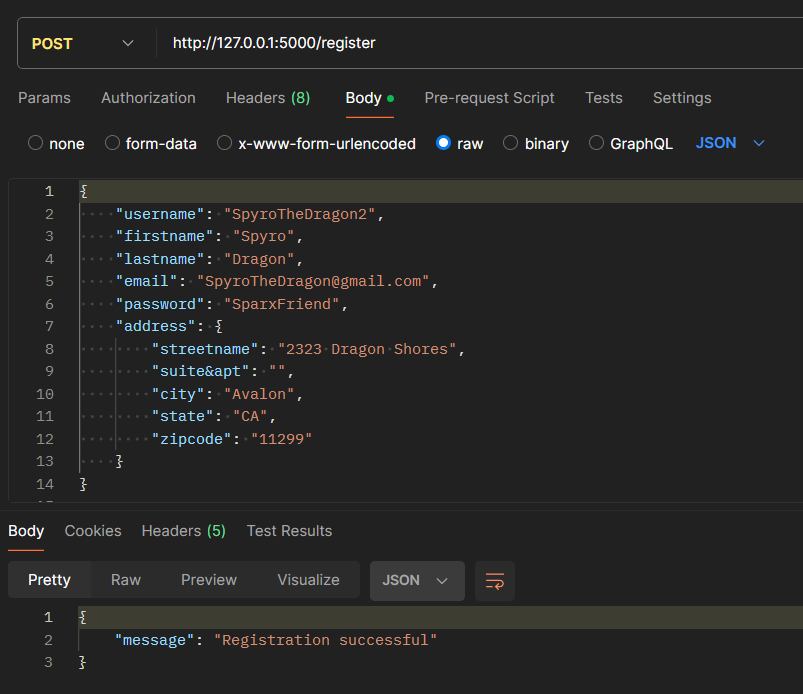Switch to the Tests tab

(604, 98)
